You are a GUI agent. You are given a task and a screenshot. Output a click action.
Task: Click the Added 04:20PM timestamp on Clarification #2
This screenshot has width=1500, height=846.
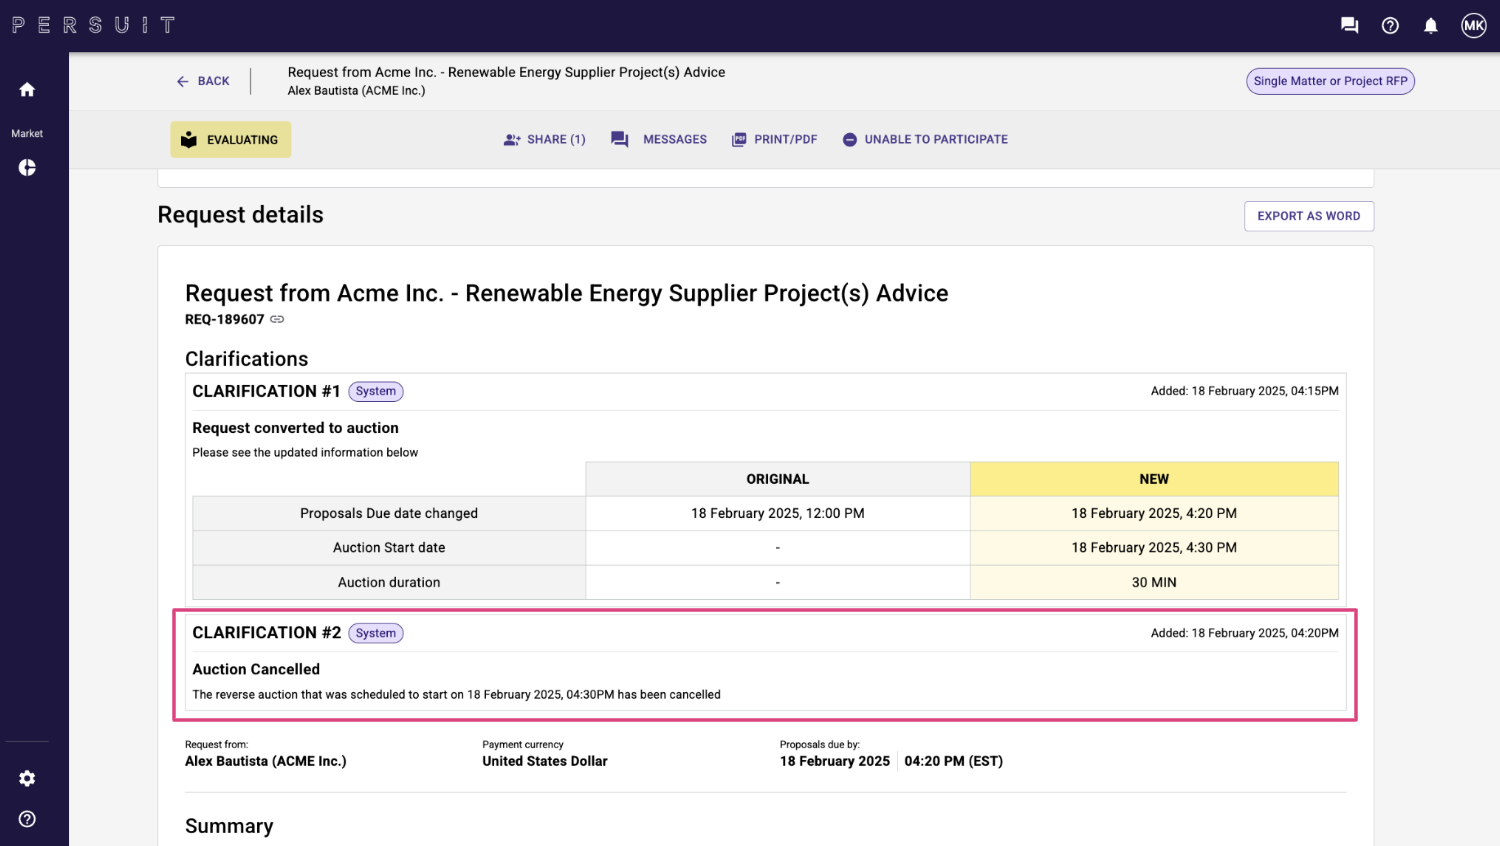pos(1244,633)
